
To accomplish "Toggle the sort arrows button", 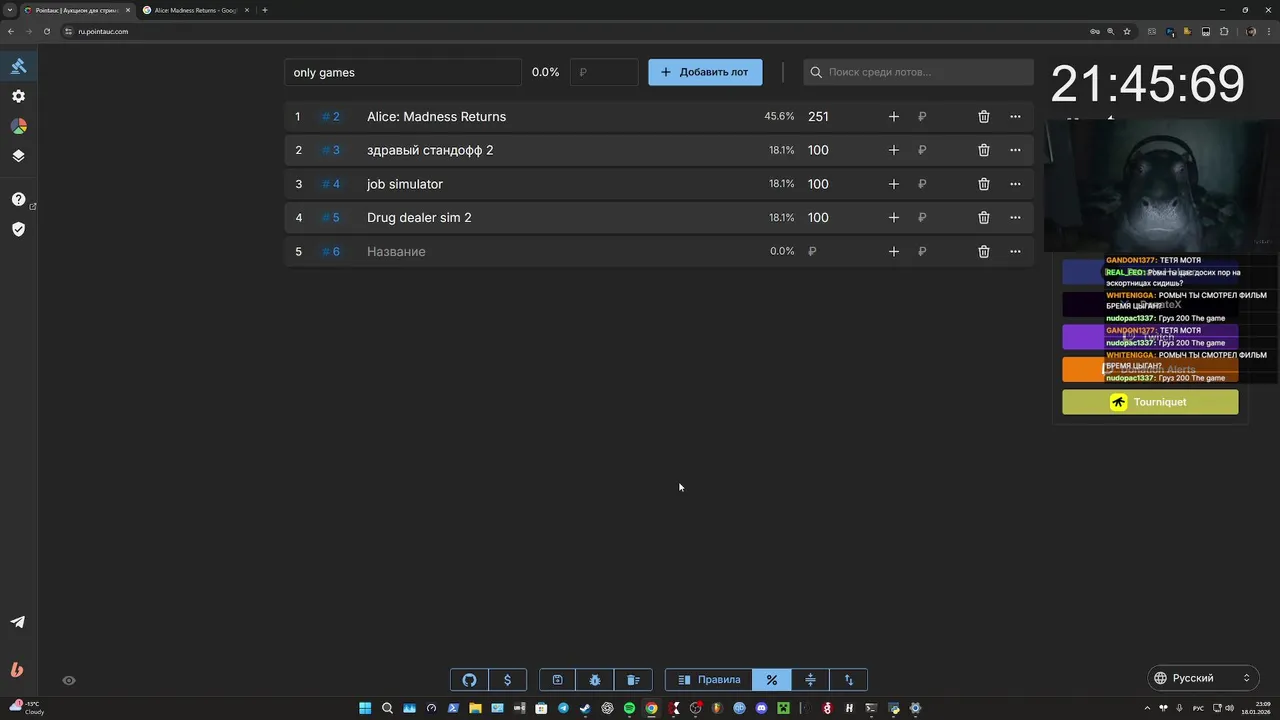I will [848, 680].
